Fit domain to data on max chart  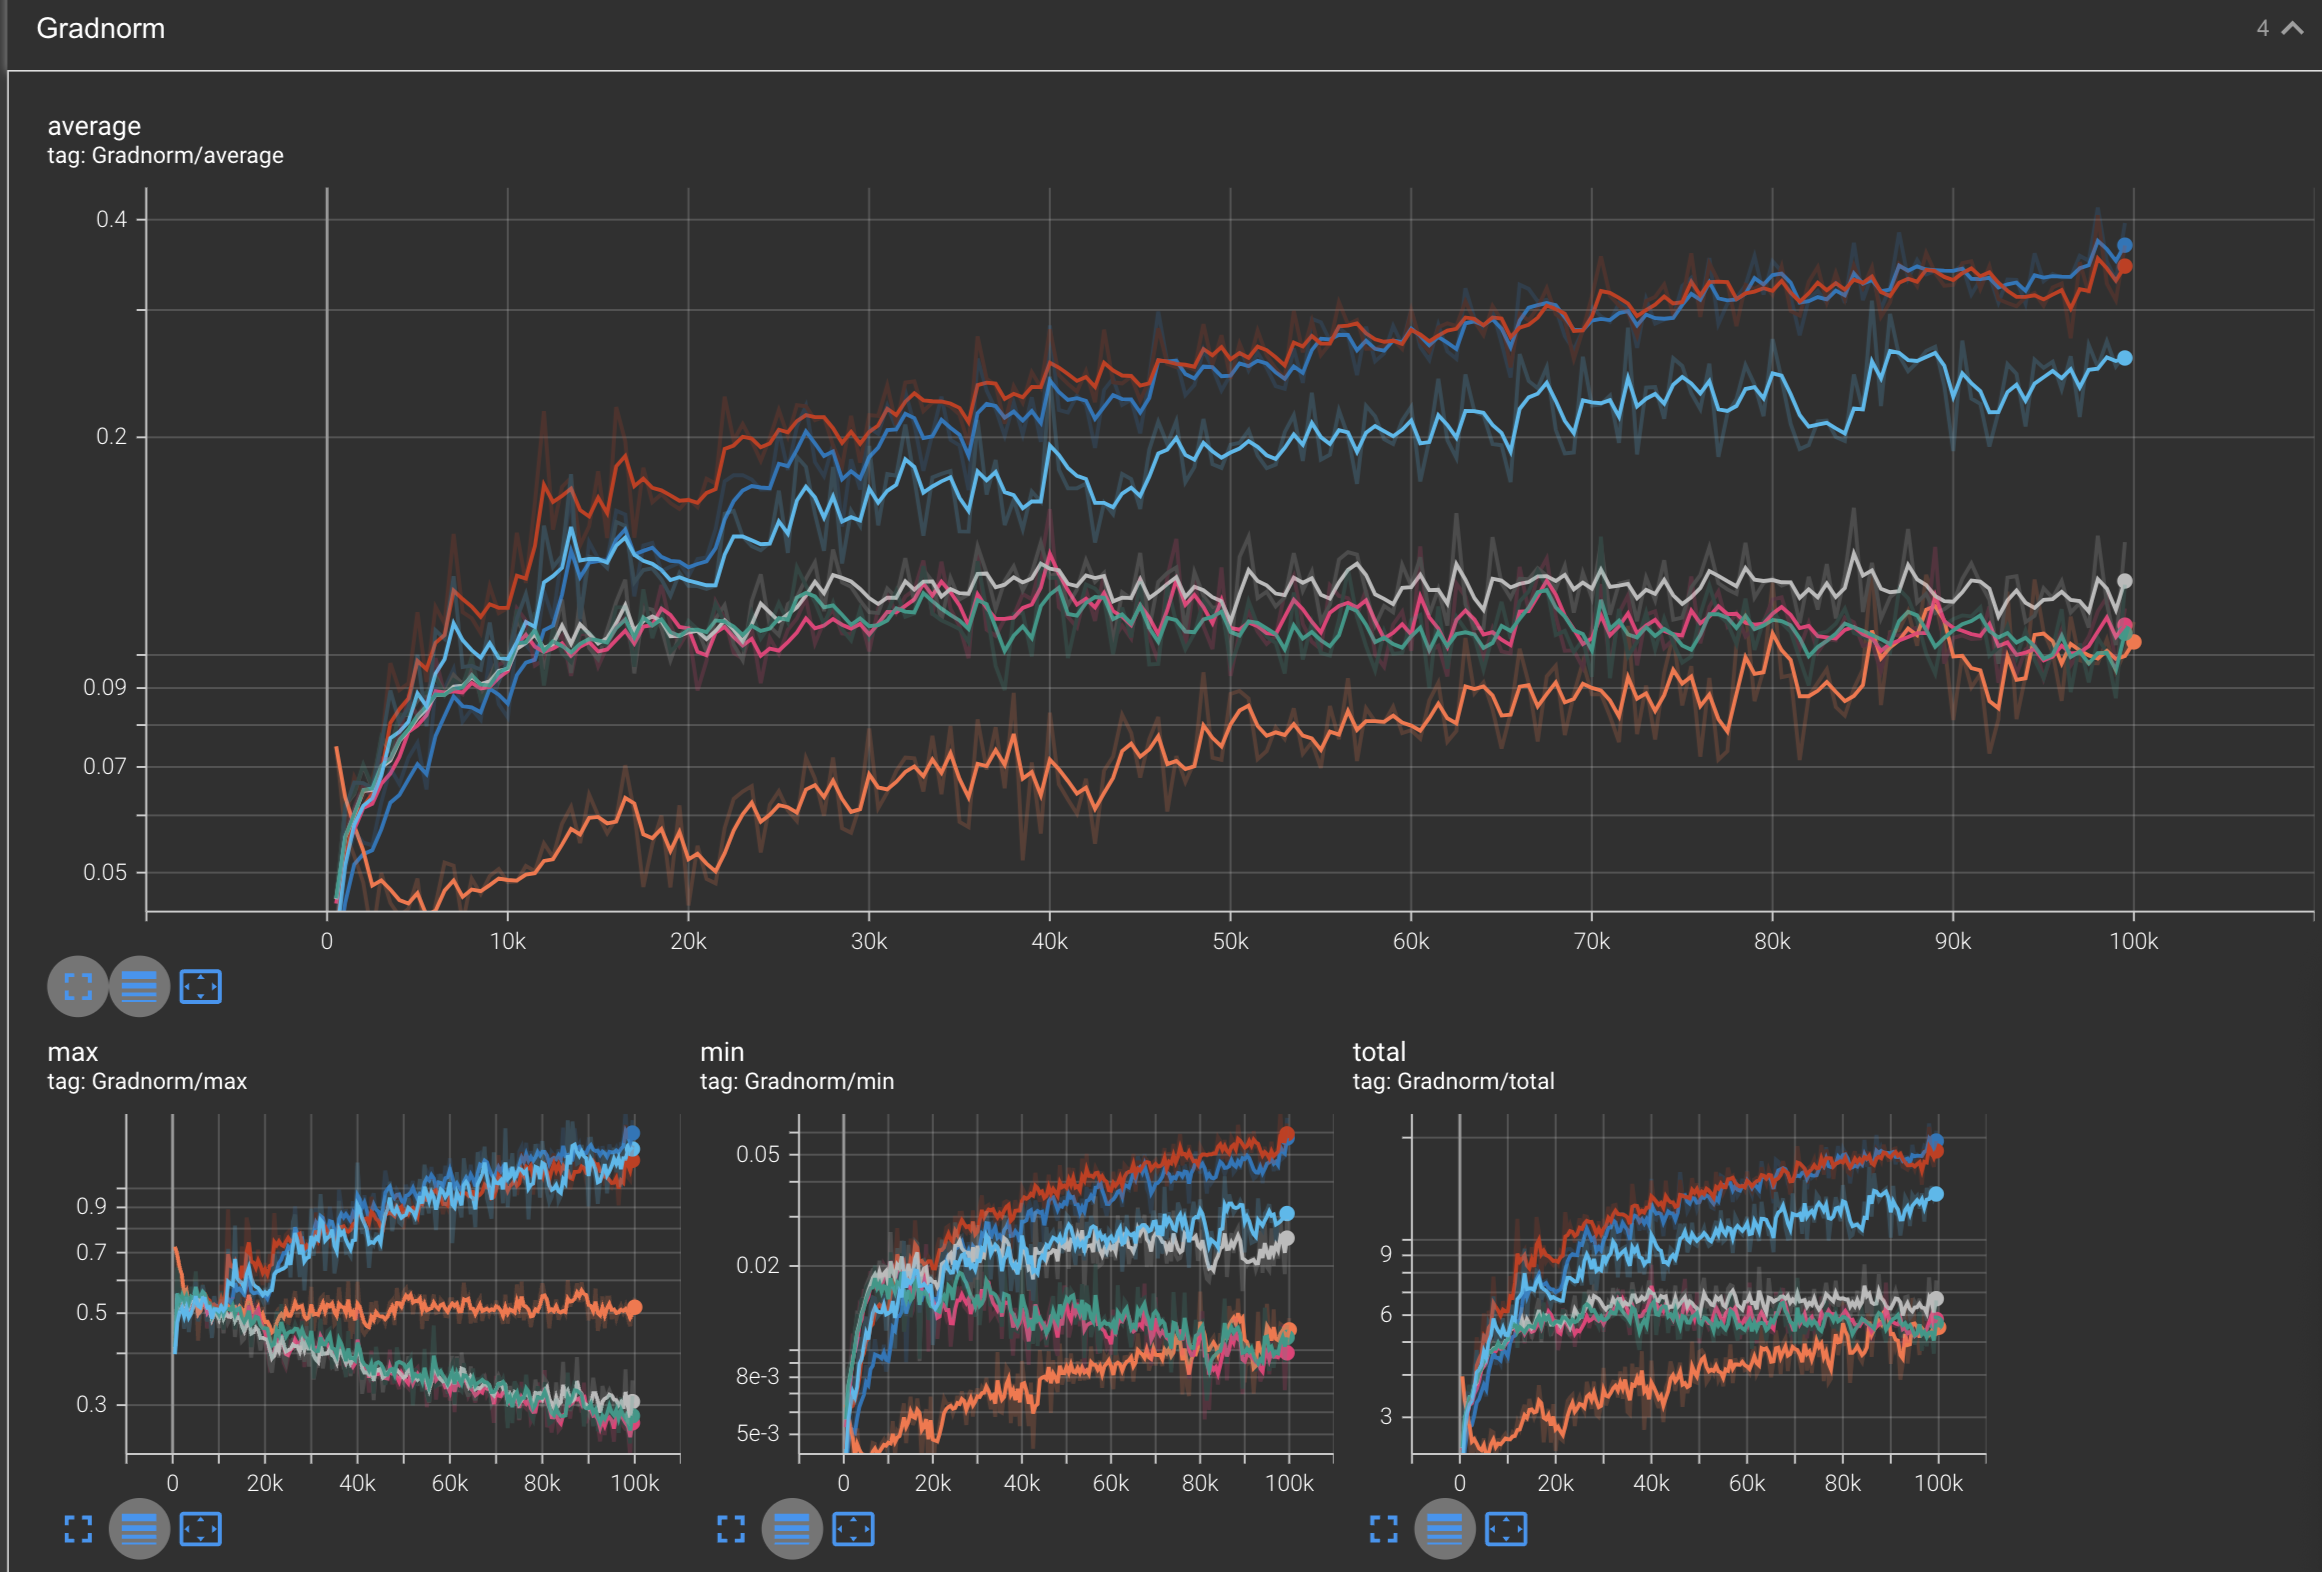[x=200, y=1529]
